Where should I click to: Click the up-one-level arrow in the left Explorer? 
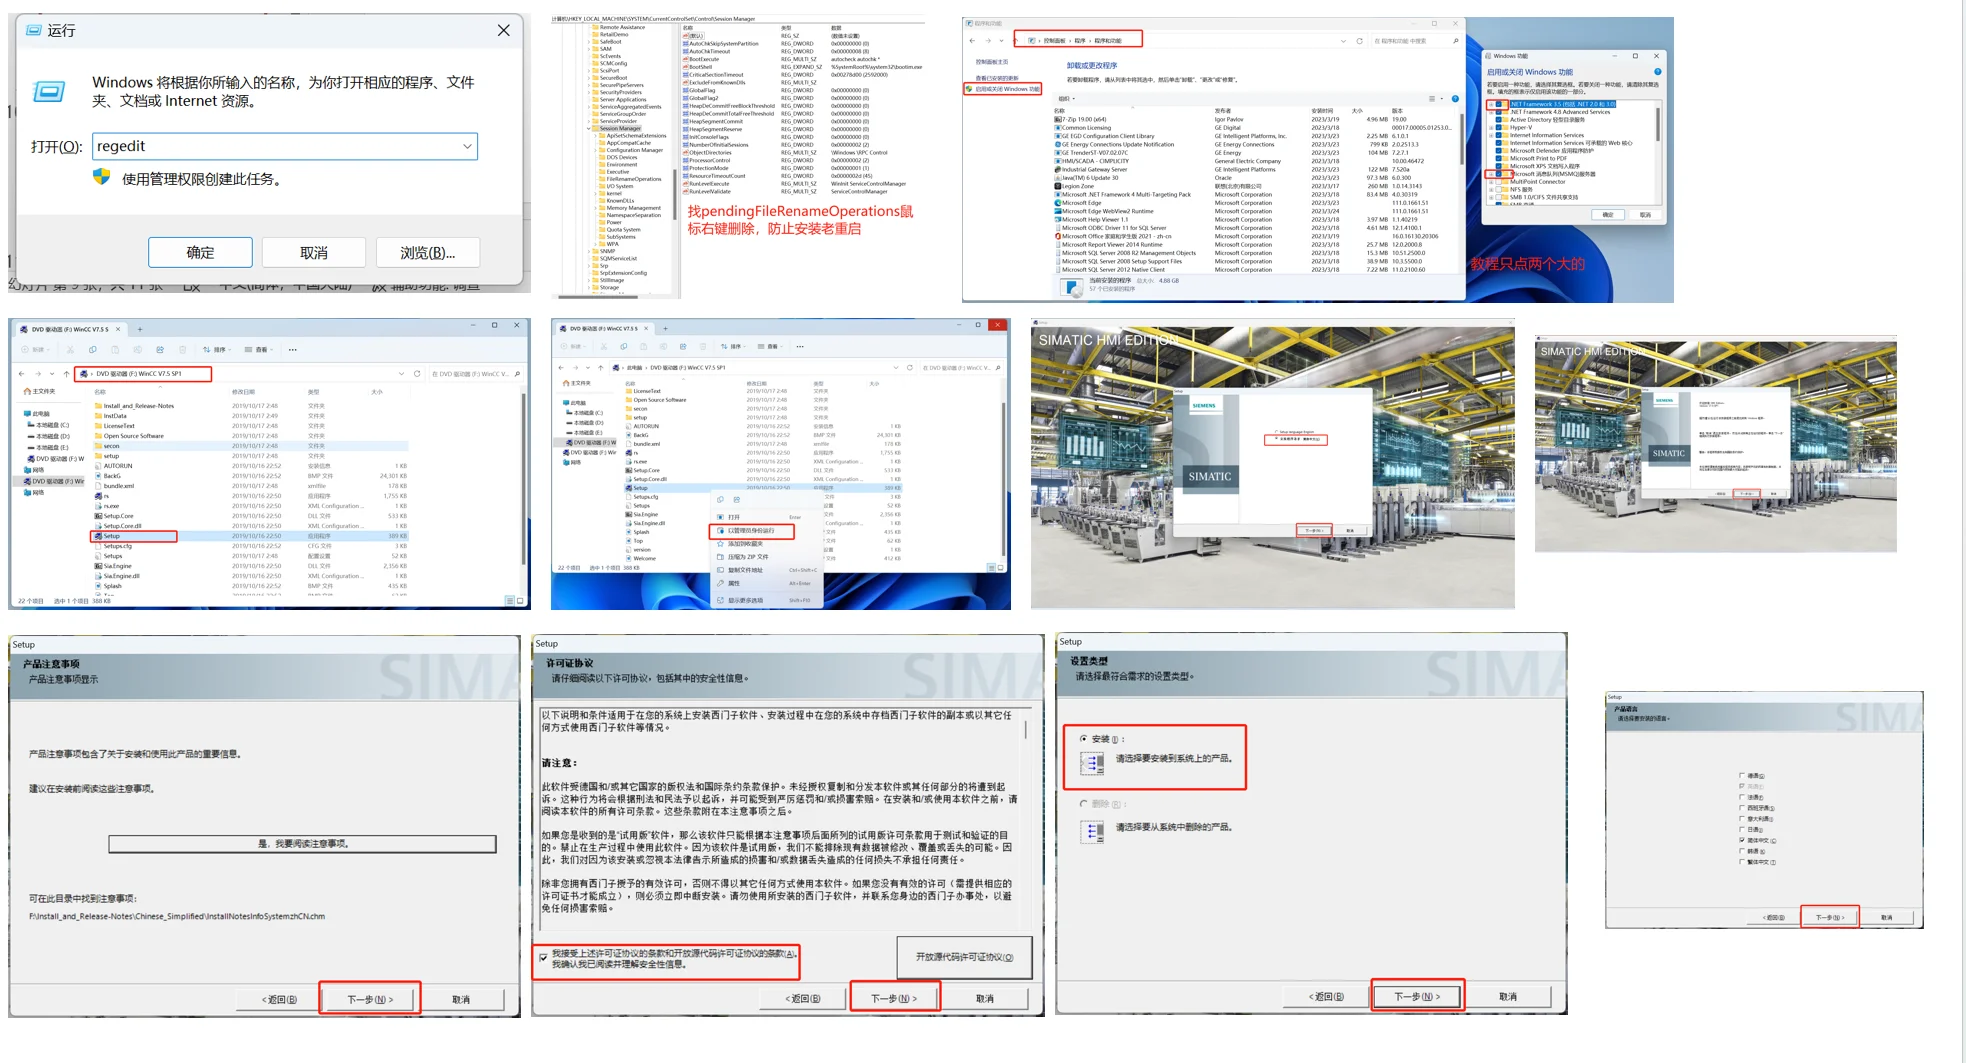(x=66, y=374)
